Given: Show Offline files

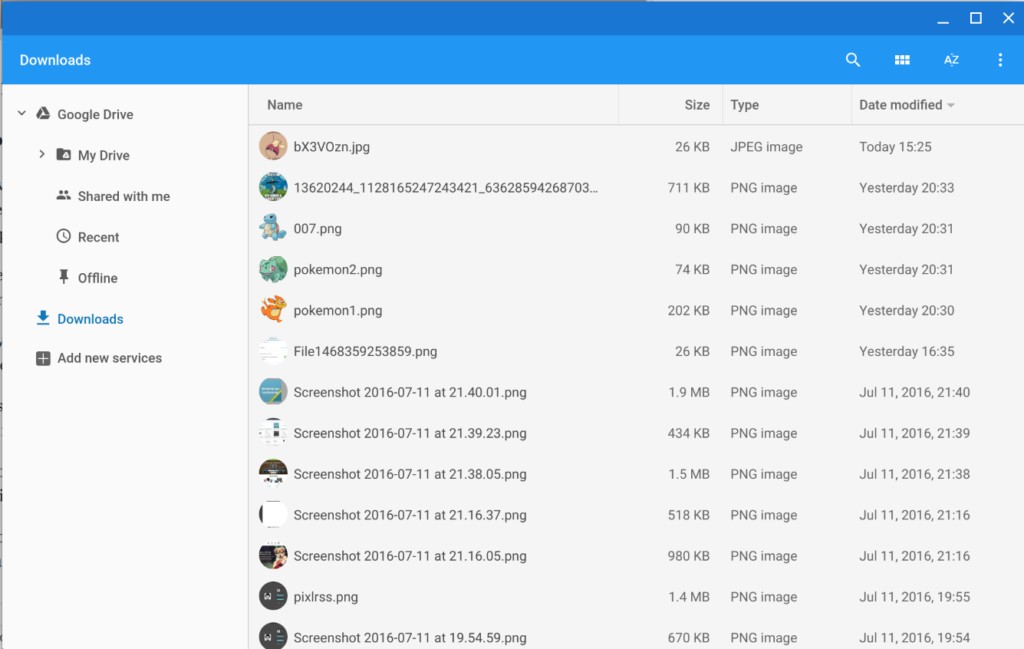Looking at the screenshot, I should click(x=97, y=278).
